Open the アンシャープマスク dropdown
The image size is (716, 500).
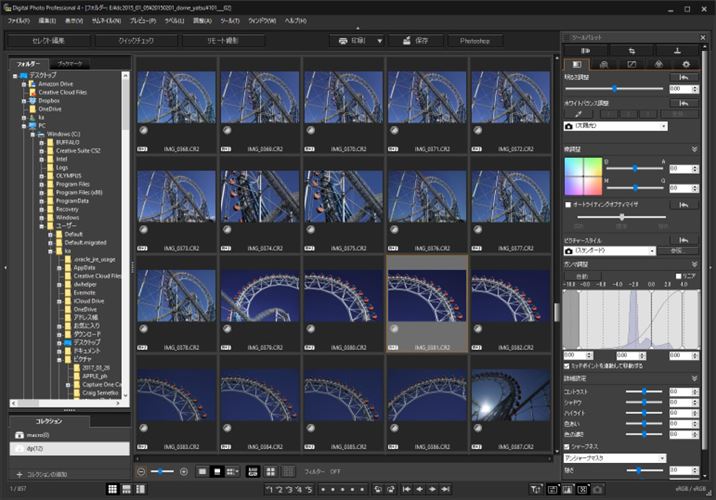[615, 458]
